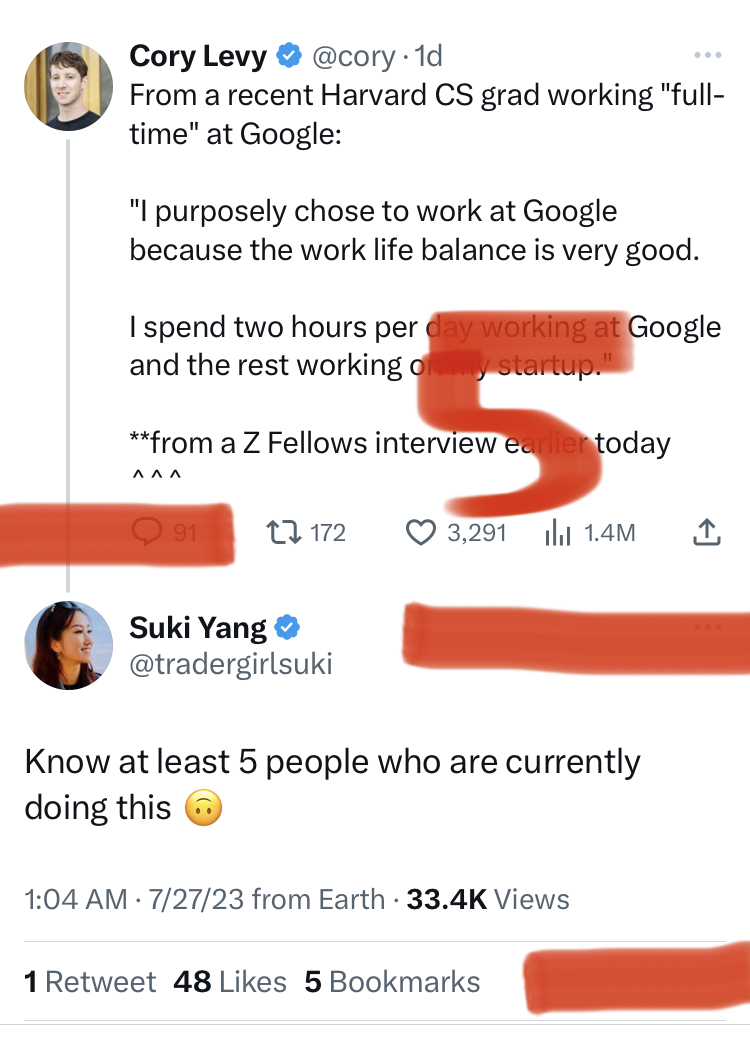Visit Suki Yang's profile via her name

198,628
